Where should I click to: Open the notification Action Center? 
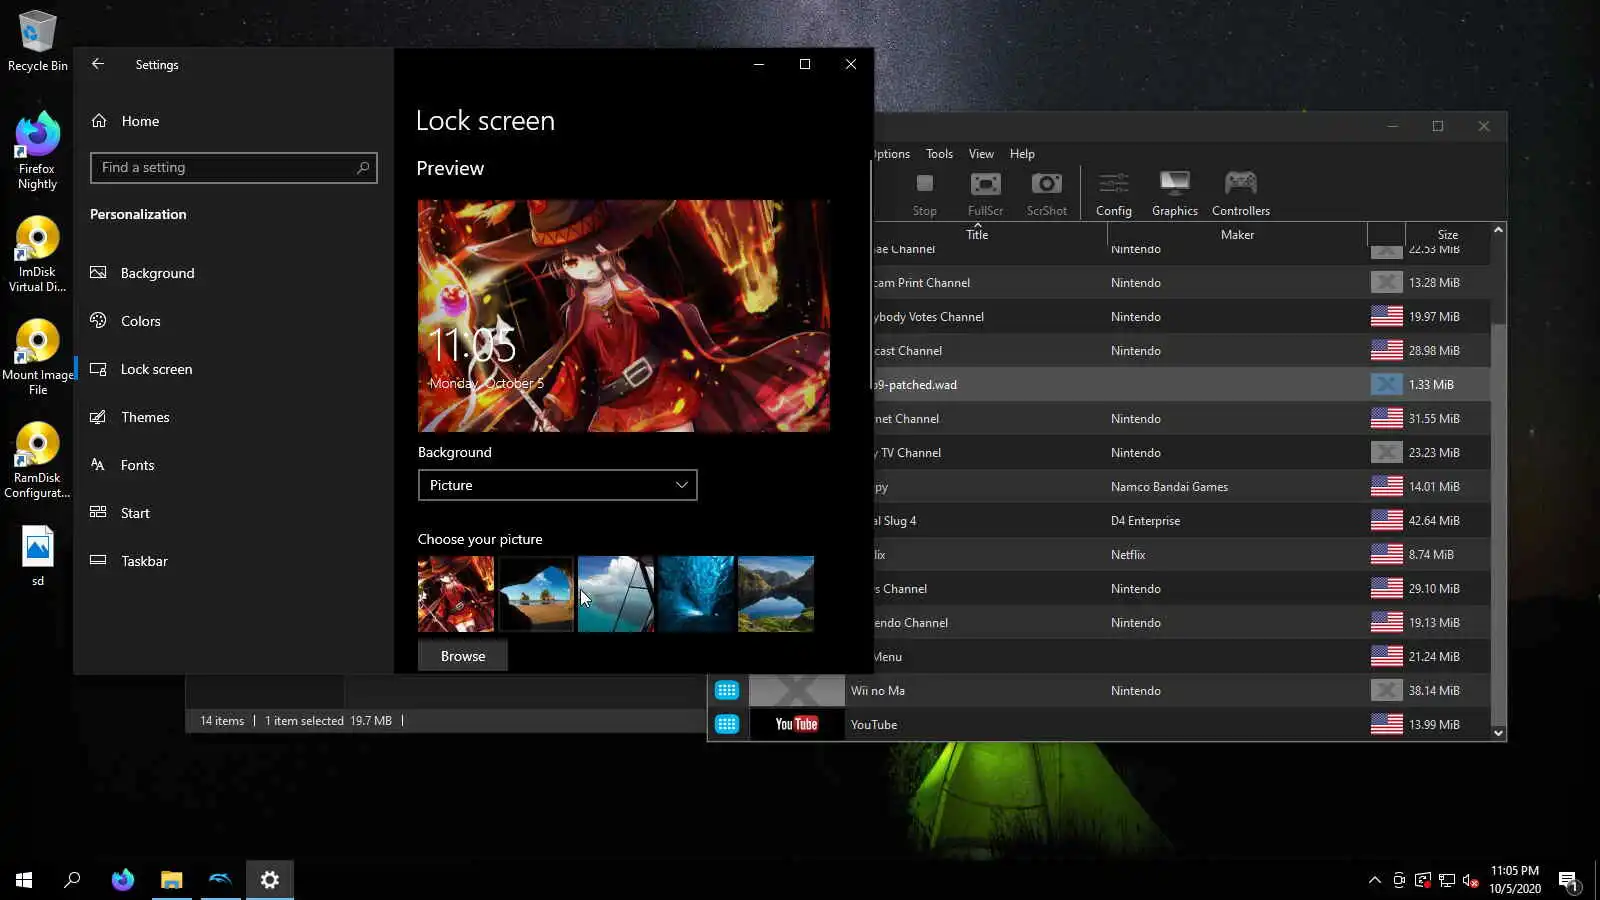click(x=1568, y=881)
